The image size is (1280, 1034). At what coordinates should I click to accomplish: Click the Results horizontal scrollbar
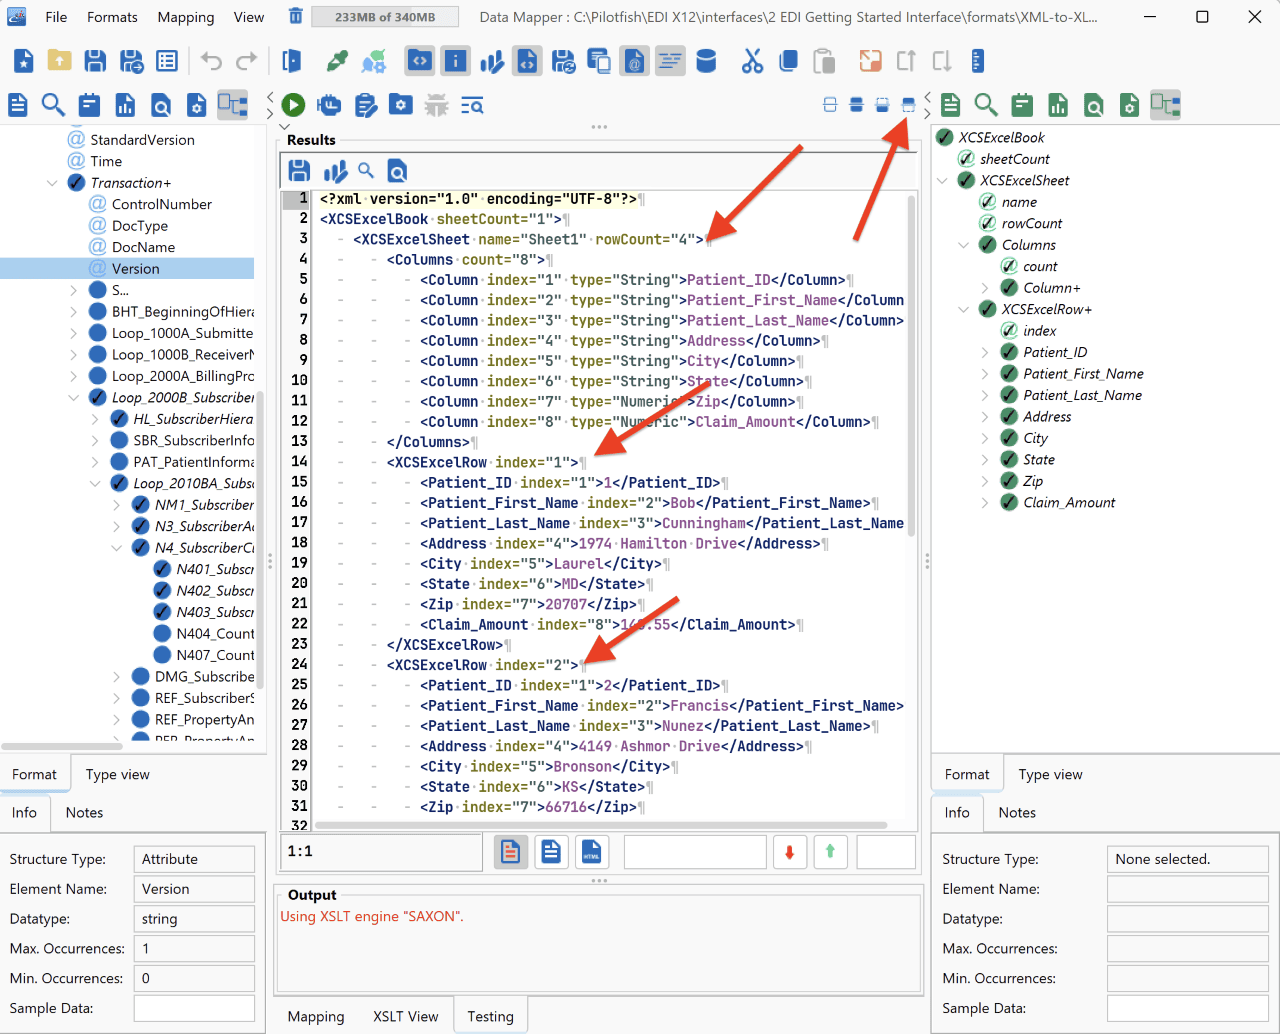(601, 826)
